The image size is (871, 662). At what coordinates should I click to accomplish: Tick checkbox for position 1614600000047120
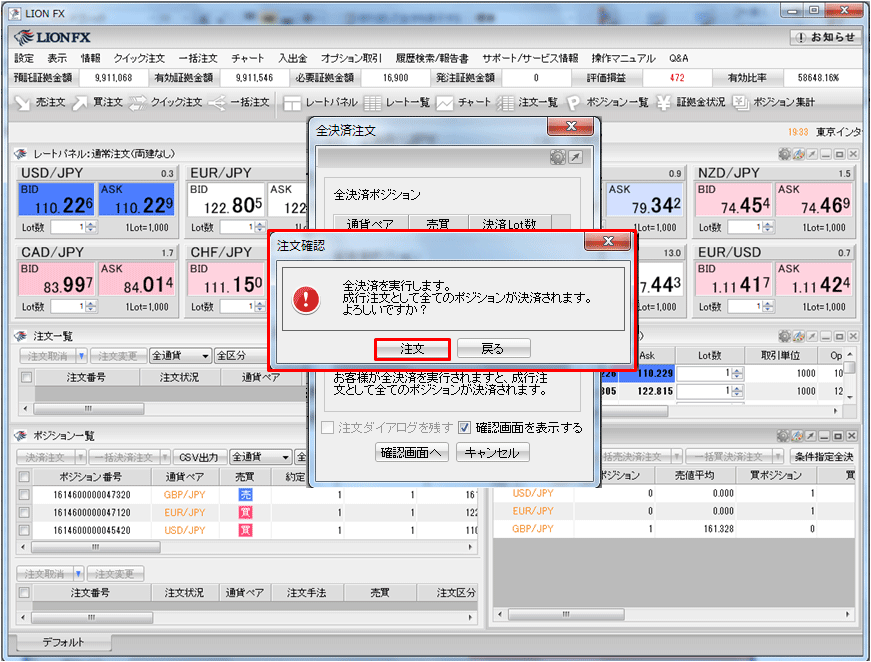[x=24, y=512]
